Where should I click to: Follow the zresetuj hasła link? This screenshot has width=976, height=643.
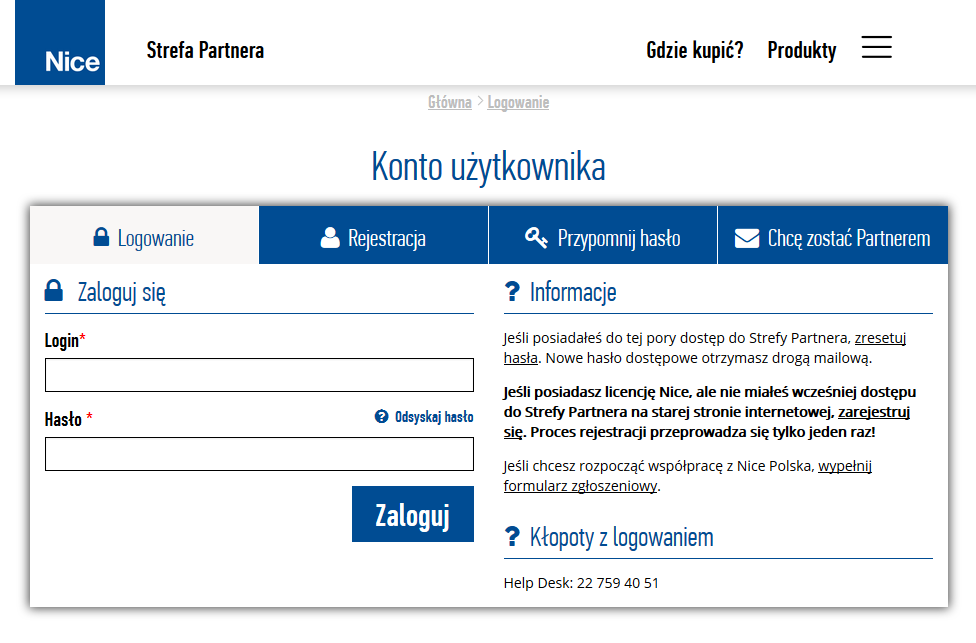point(880,338)
